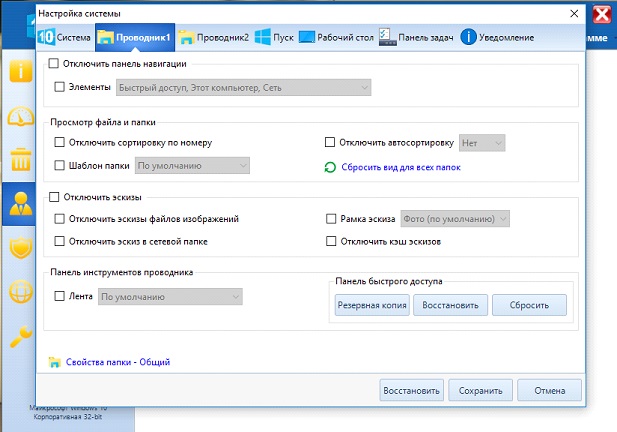Check Отключить сортировку по номеру
Screen dimensions: 617x432
point(59,142)
